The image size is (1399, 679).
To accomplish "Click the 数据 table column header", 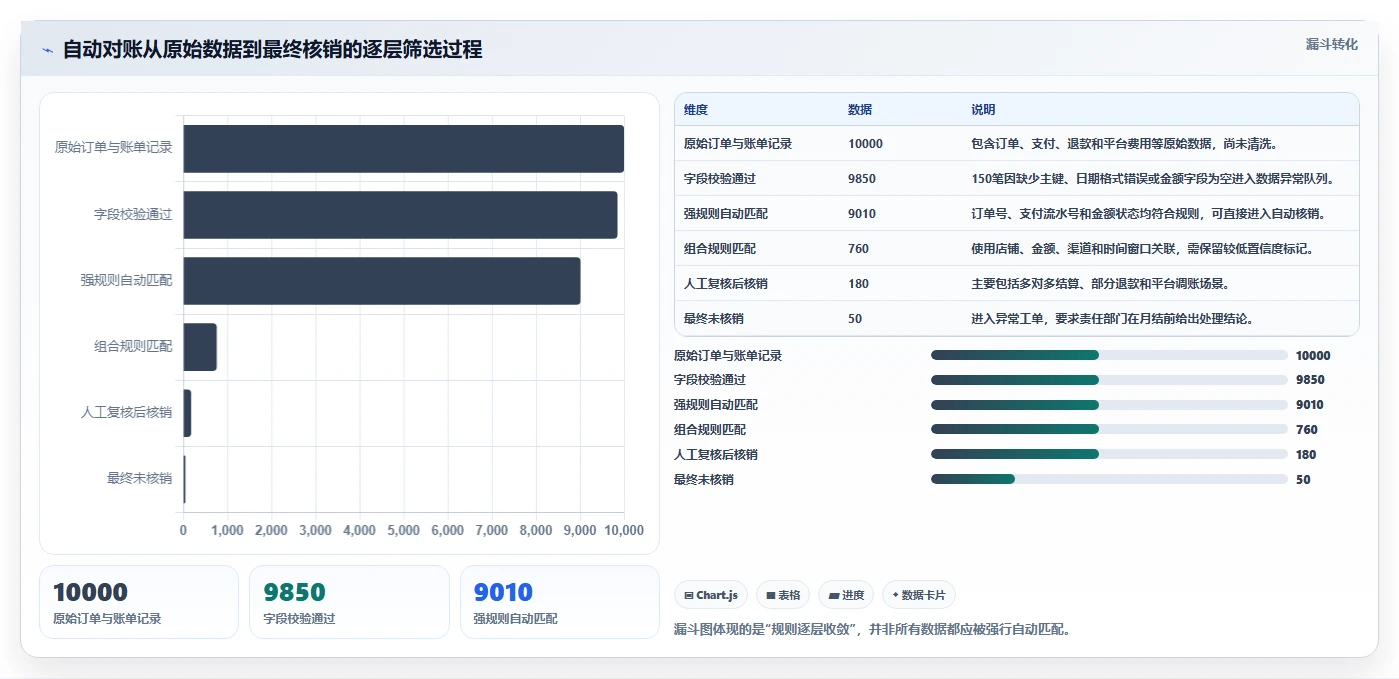I will [860, 110].
